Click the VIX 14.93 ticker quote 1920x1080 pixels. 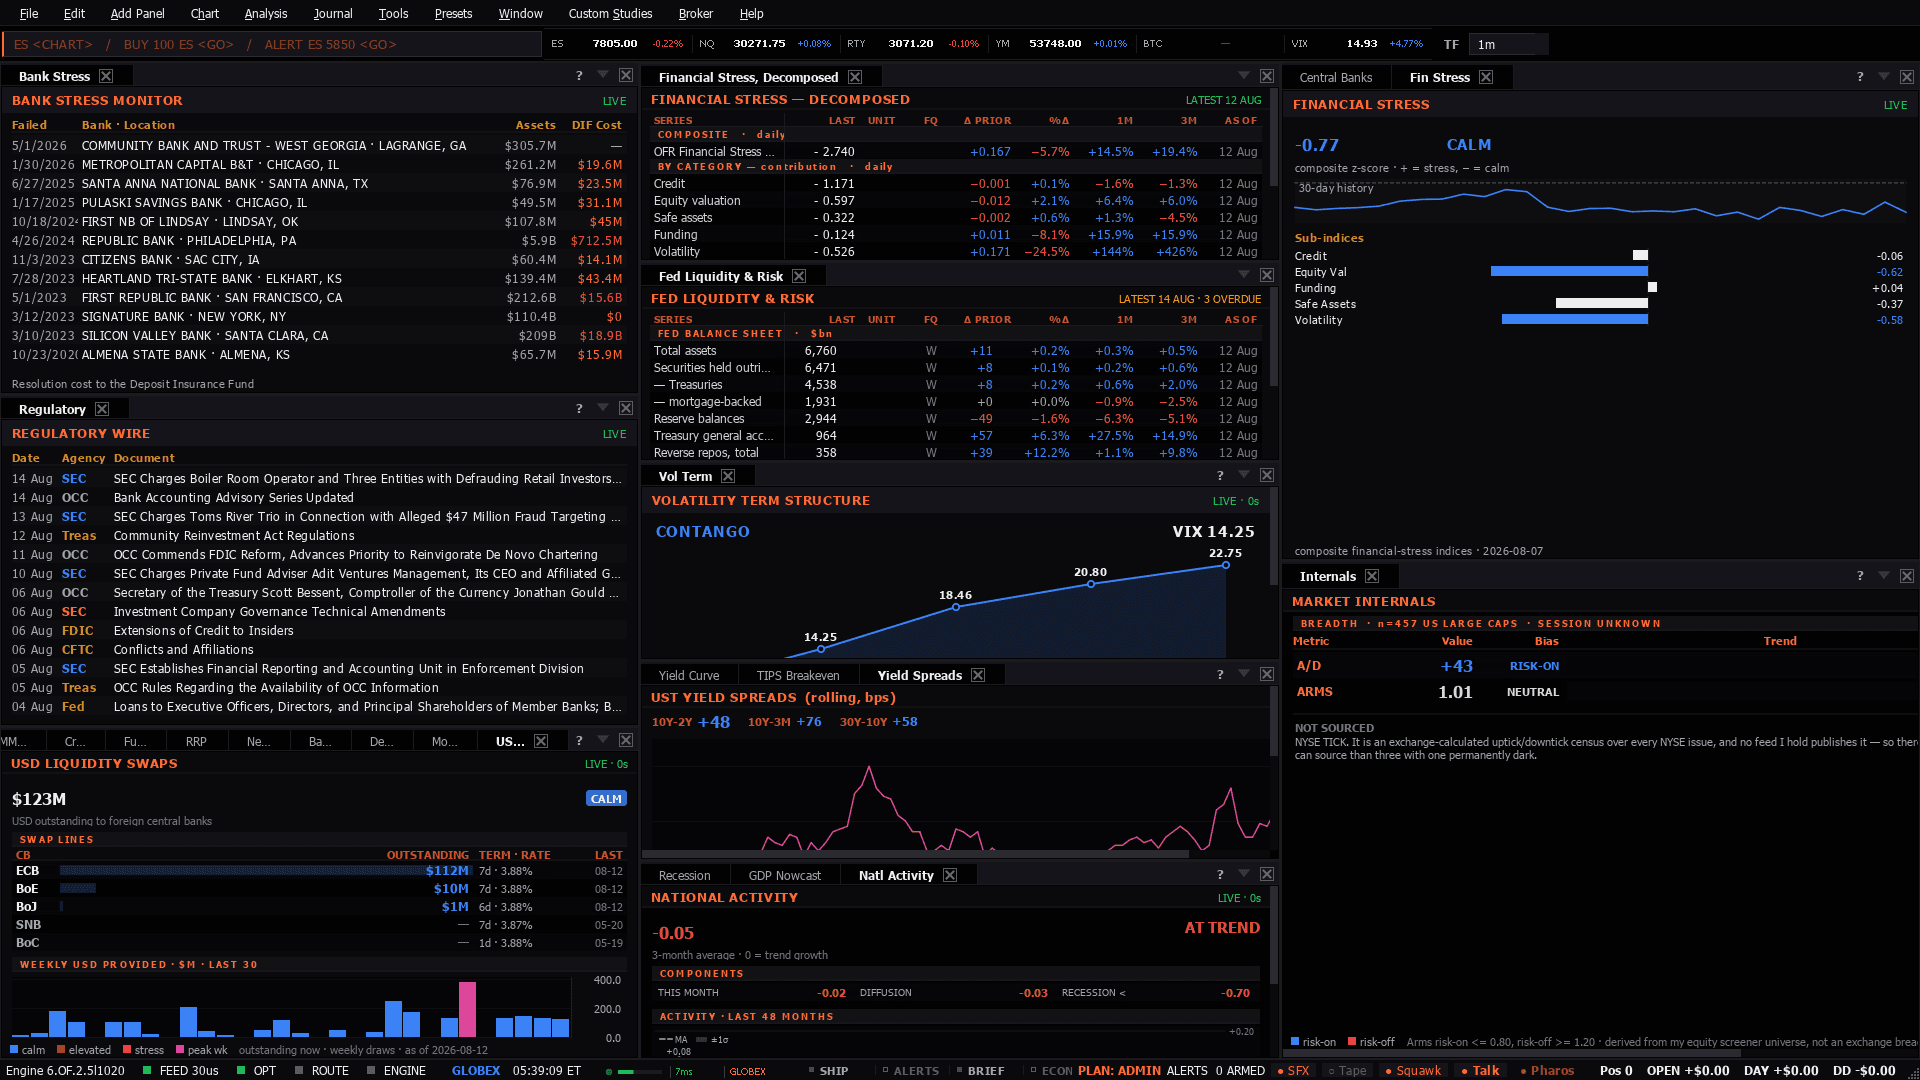tap(1357, 44)
